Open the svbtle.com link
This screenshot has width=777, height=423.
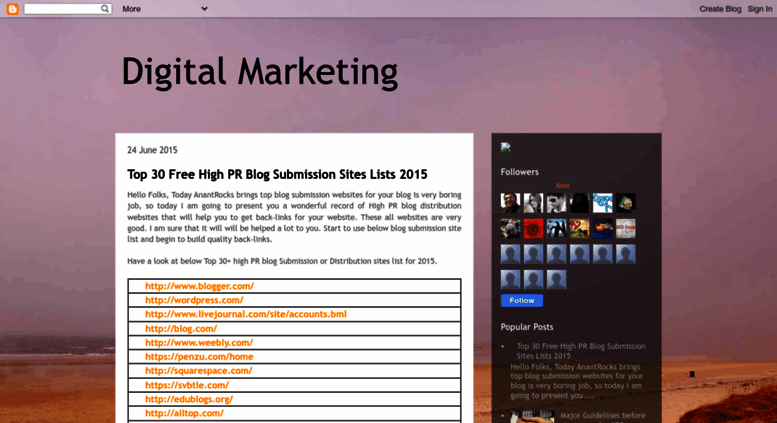(187, 385)
